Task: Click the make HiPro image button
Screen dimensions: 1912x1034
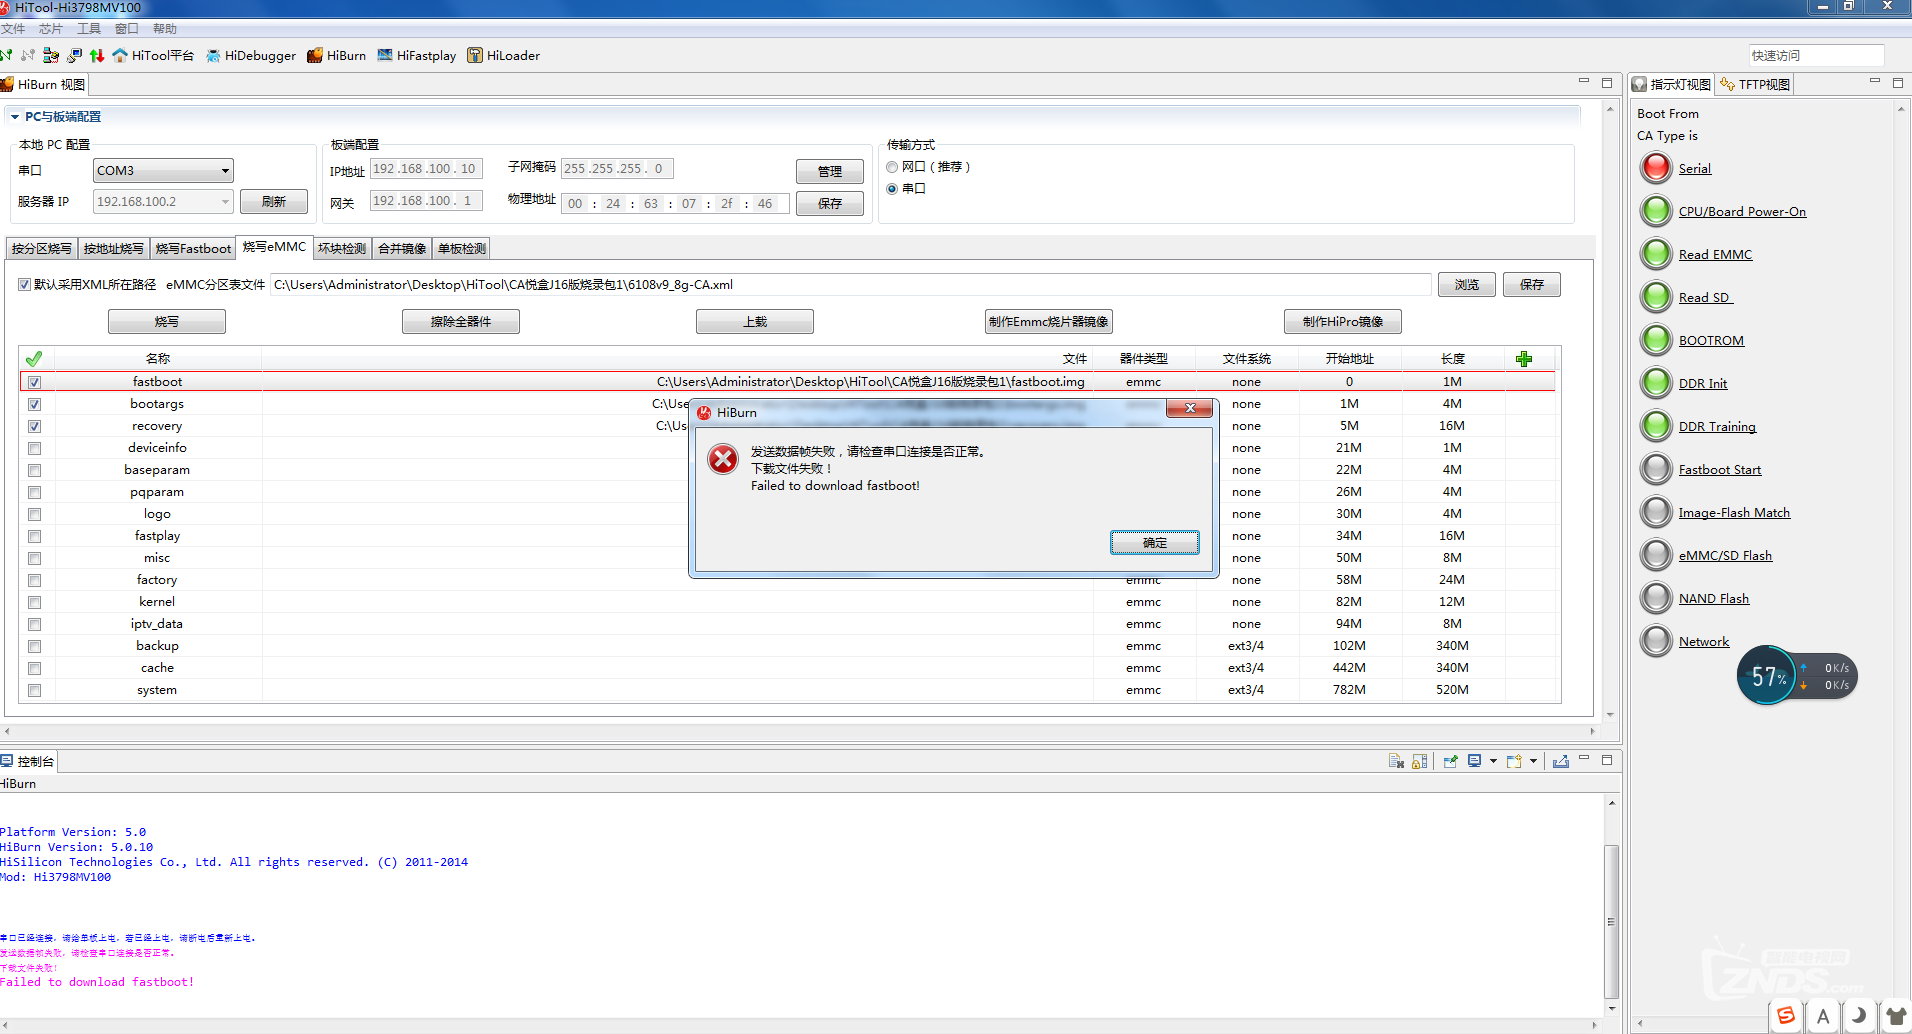Action: pos(1342,321)
